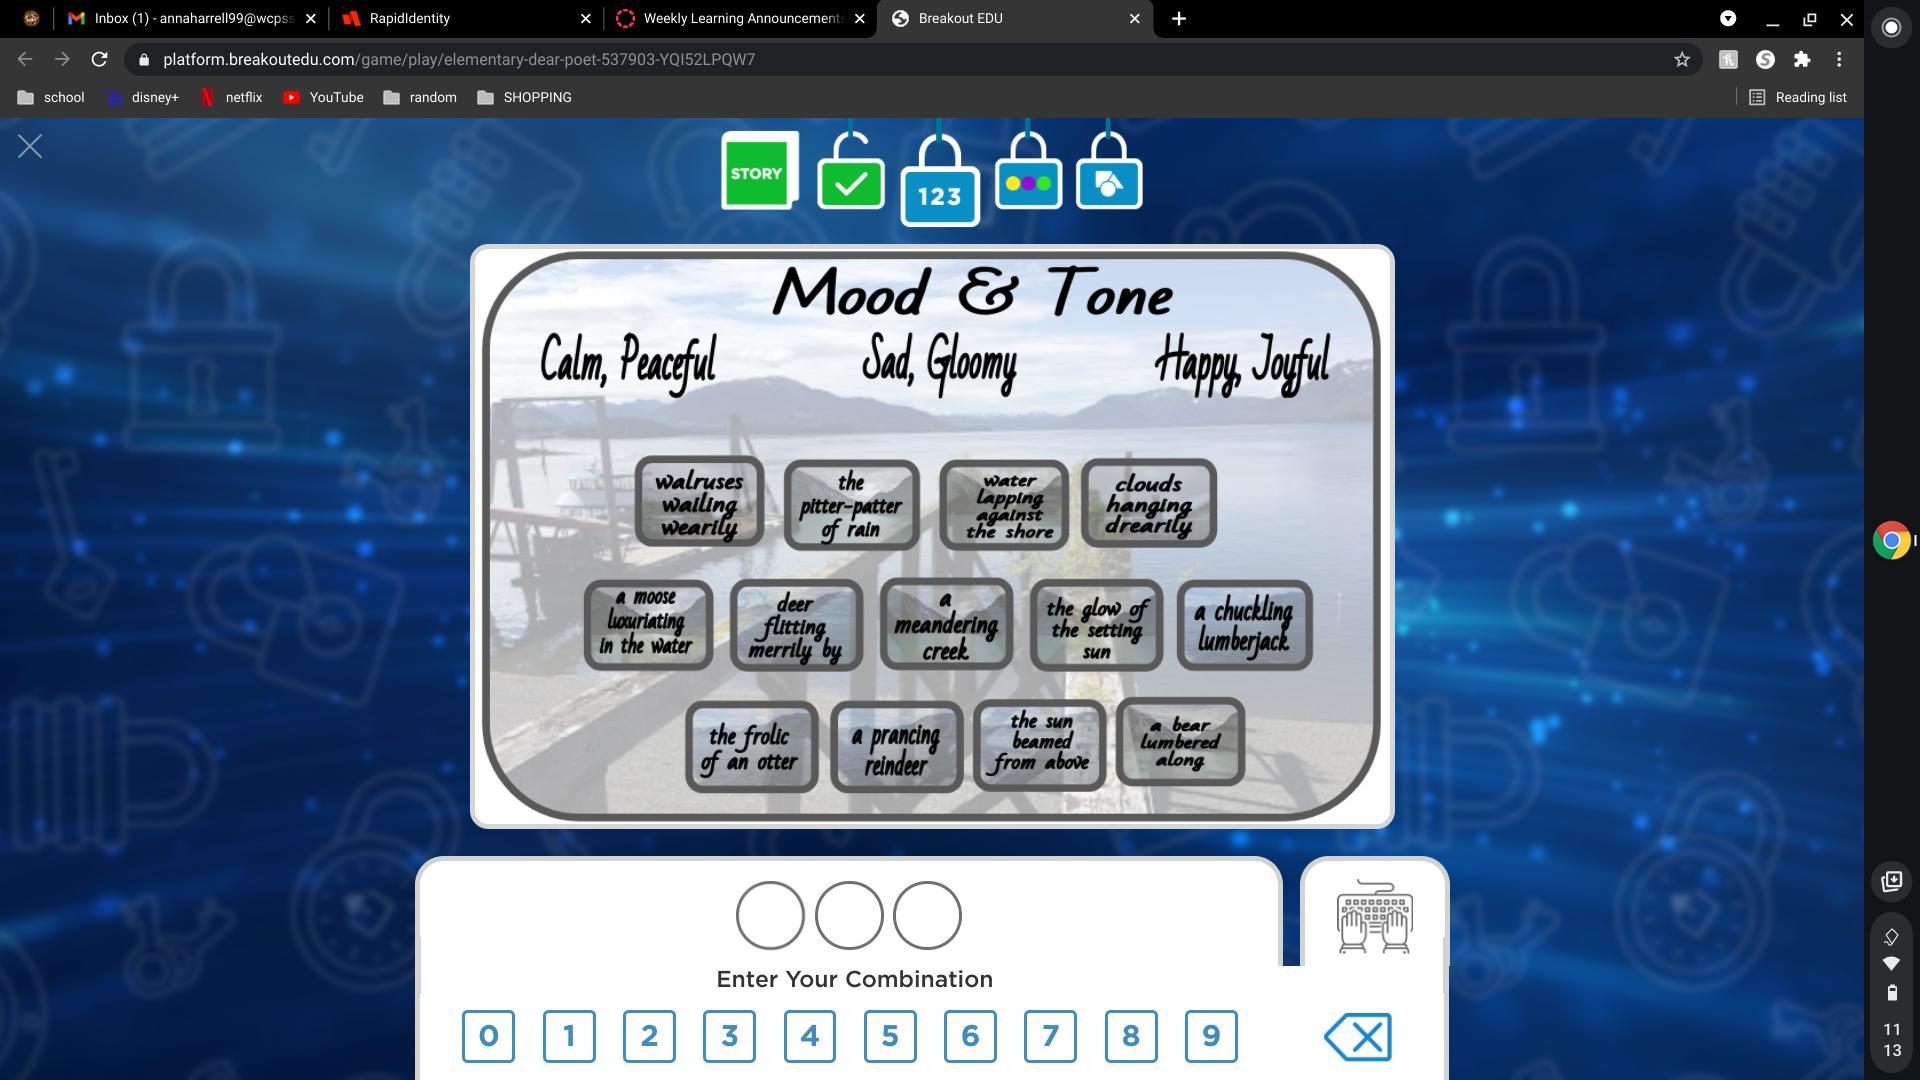Open the green STORY icon
Viewport: 1920px width, 1080px height.
758,171
